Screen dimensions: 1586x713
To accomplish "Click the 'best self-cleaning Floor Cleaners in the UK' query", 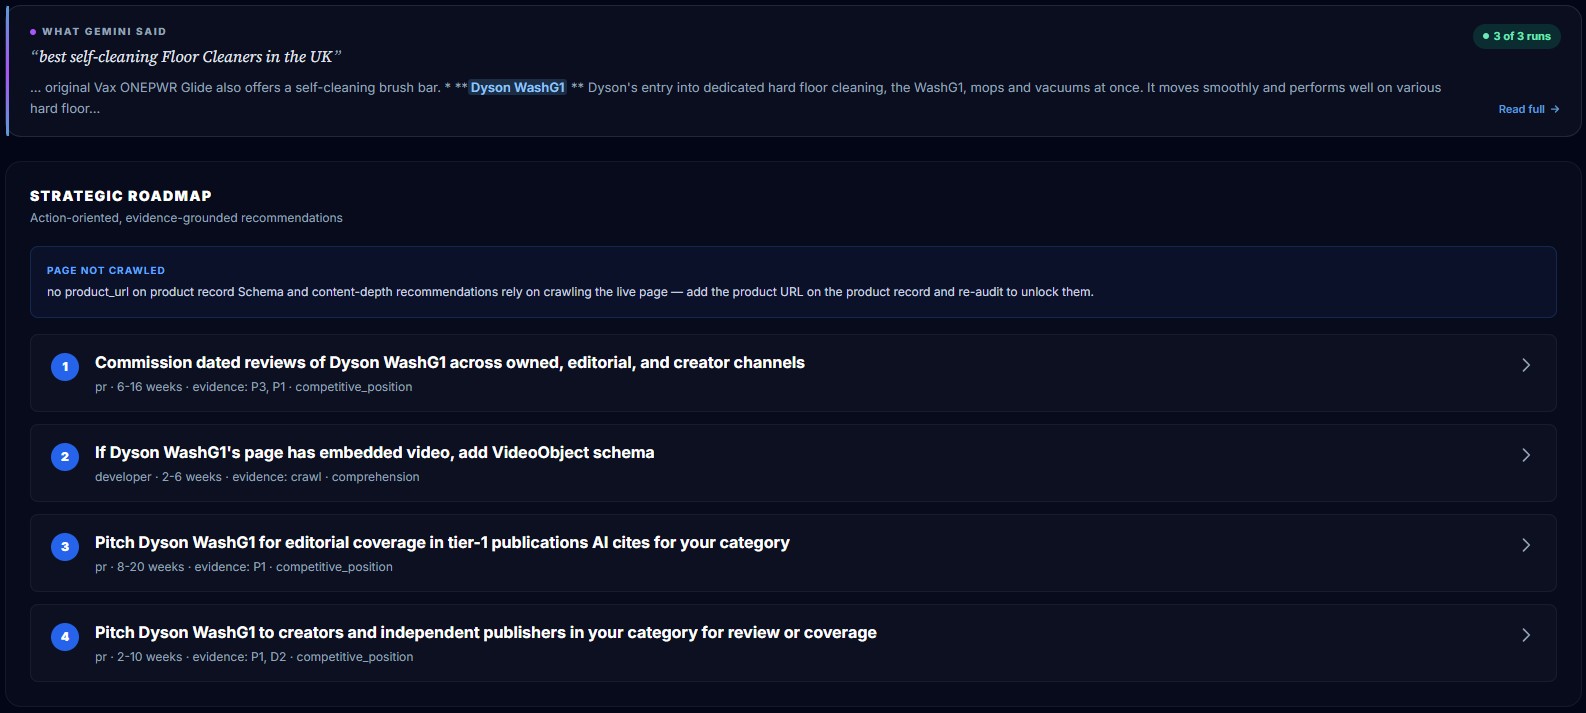I will (x=186, y=57).
